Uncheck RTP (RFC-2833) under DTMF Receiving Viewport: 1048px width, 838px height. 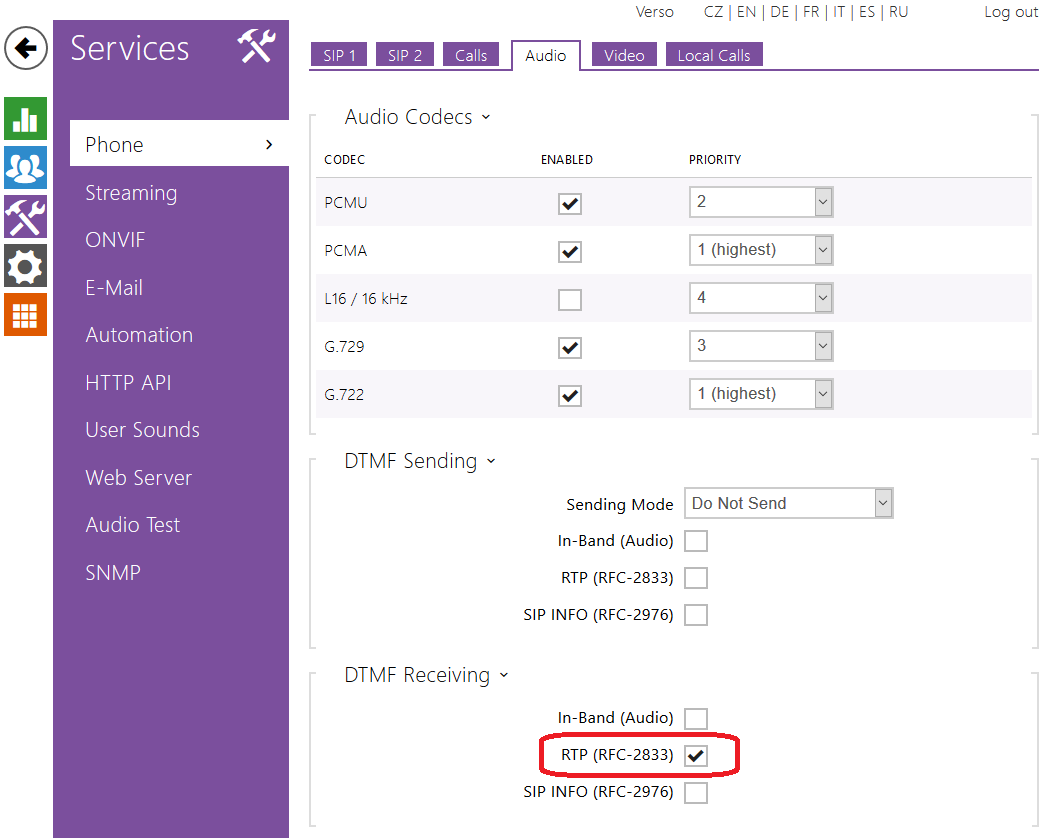click(696, 756)
